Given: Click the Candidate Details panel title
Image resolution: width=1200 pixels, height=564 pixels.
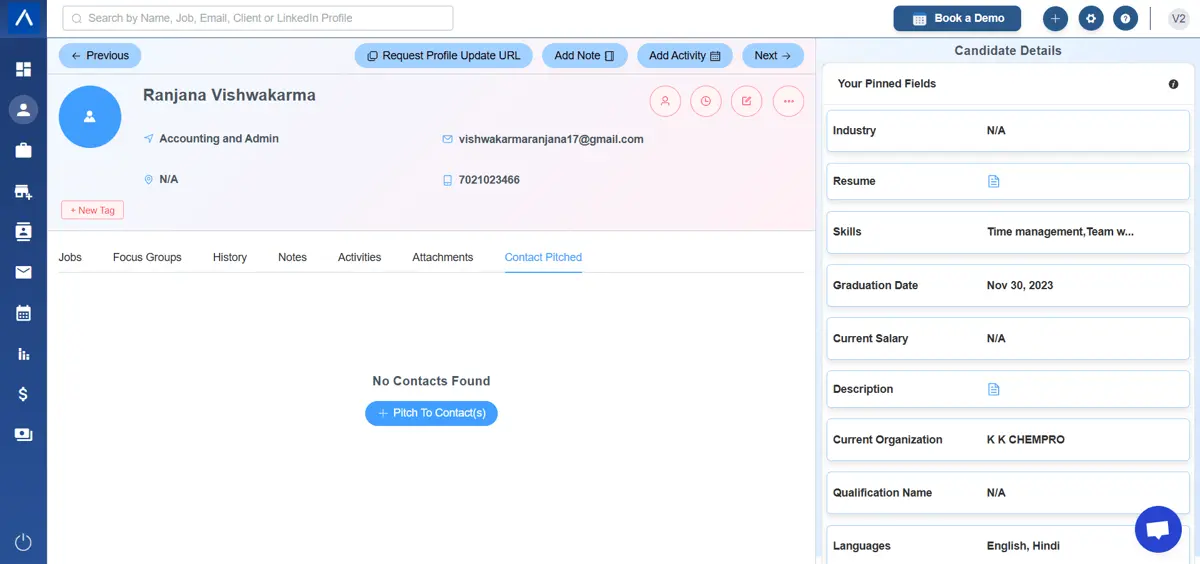Looking at the screenshot, I should click(1008, 51).
